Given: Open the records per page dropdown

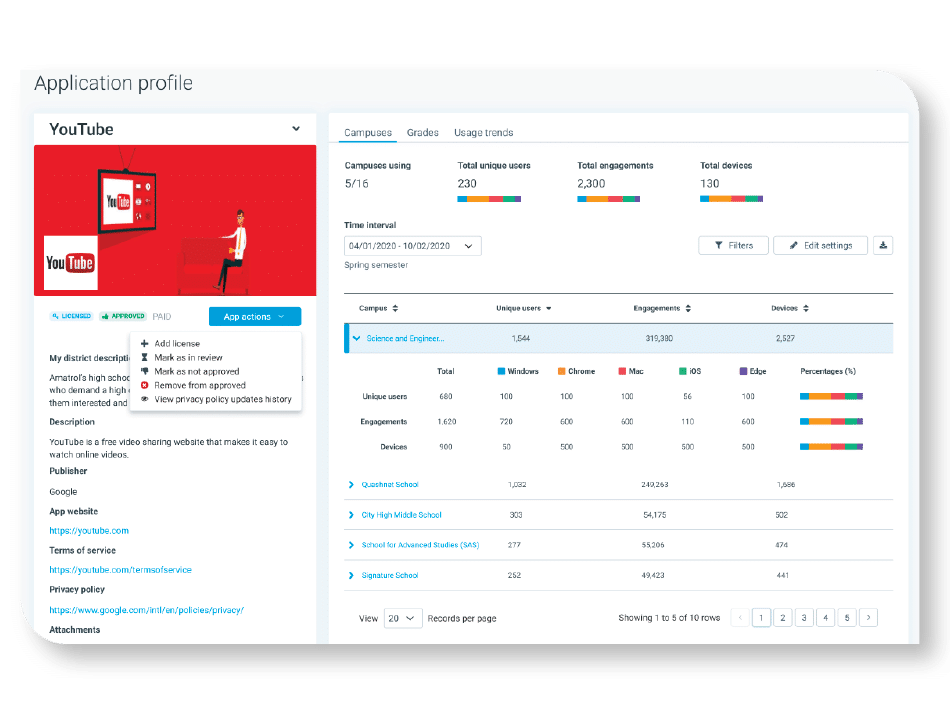Looking at the screenshot, I should pos(403,618).
